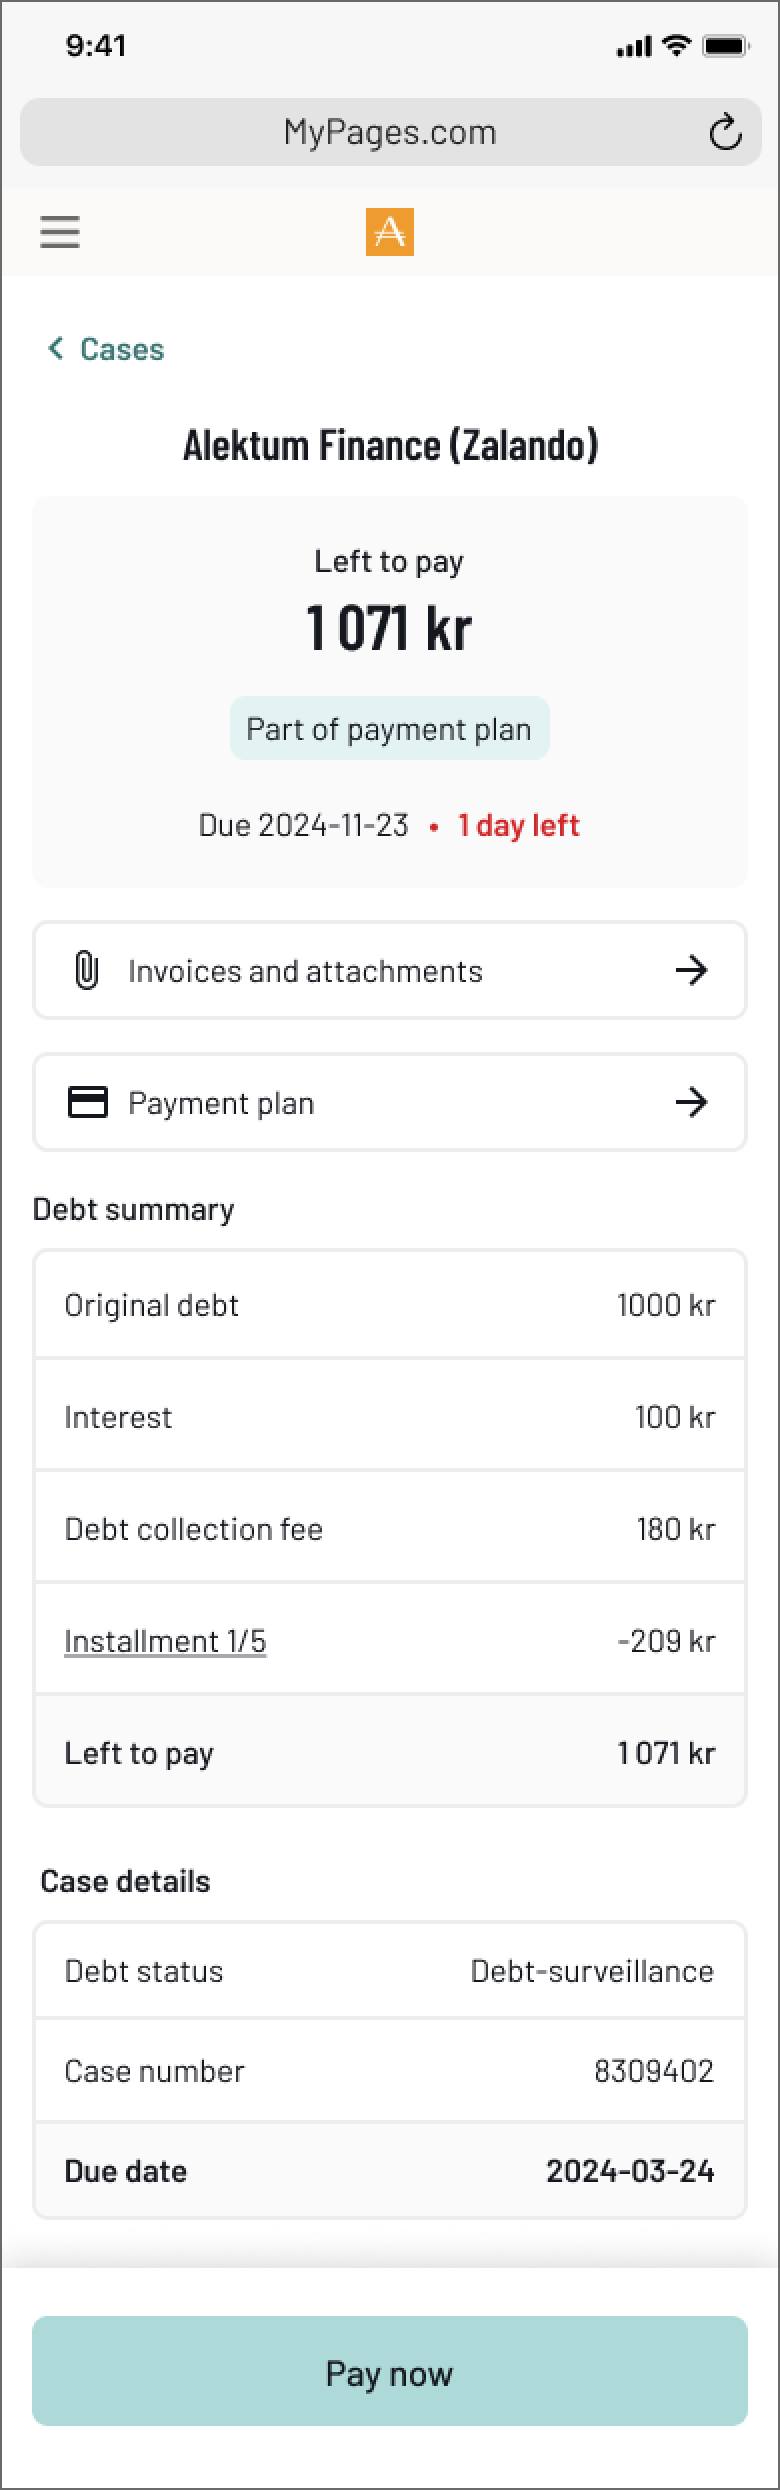Screen dimensions: 780x2490
Task: Tap the battery icon in status bar
Action: 725,46
